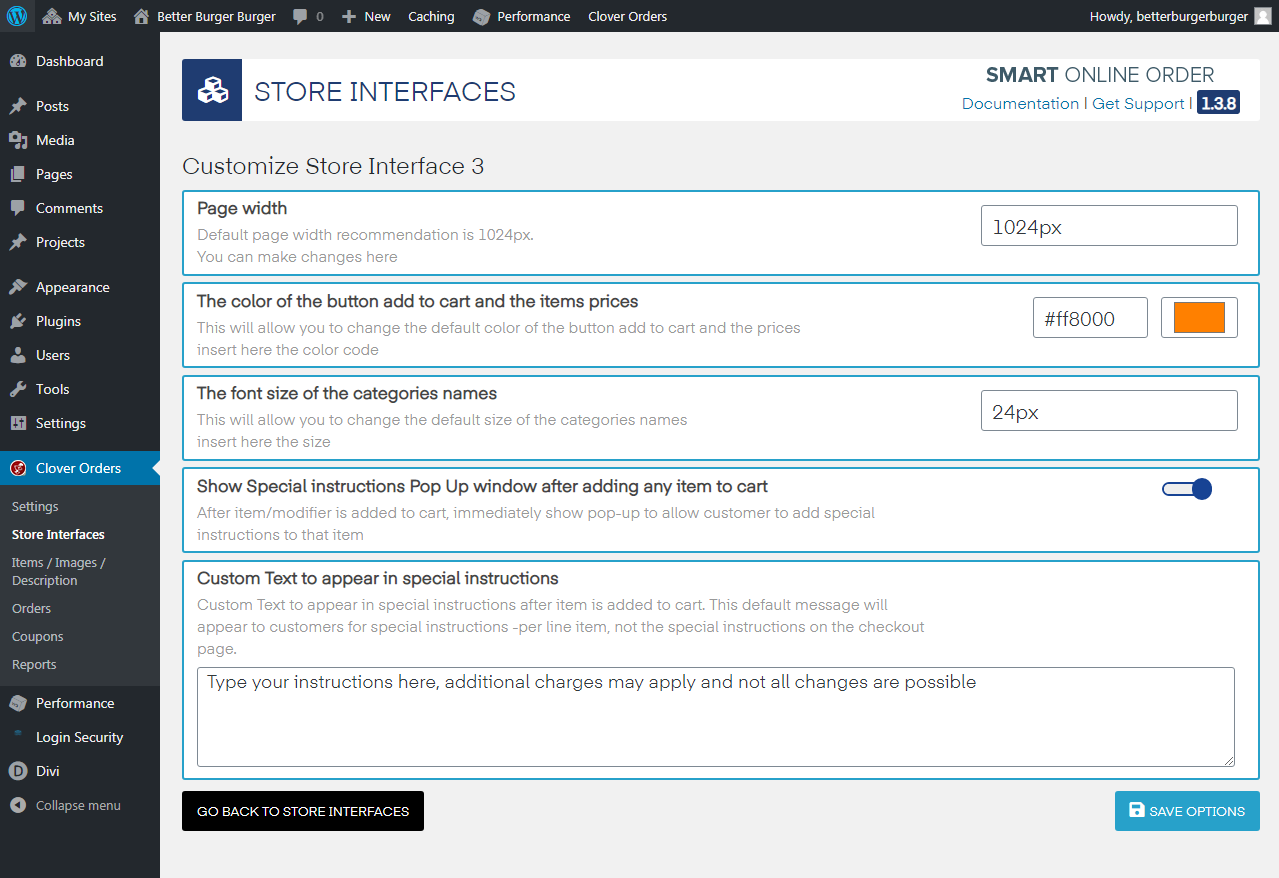The image size is (1279, 878).
Task: Click the WordPress logo icon
Action: [x=17, y=16]
